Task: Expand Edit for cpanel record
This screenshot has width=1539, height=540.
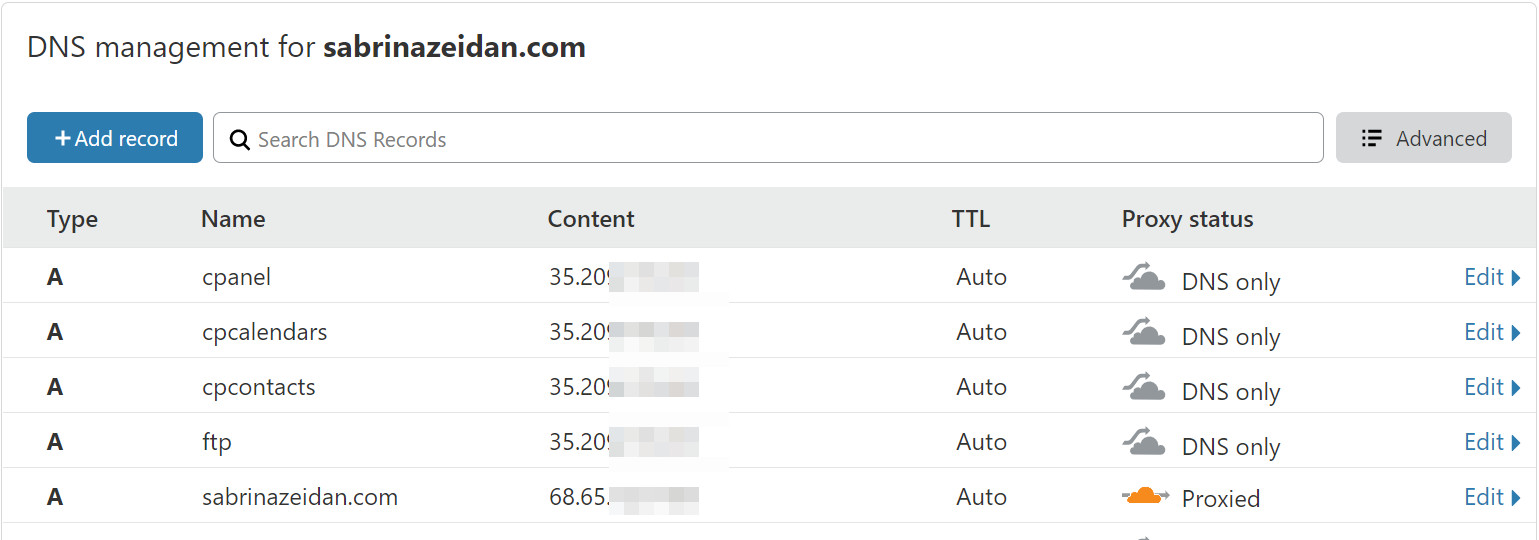Action: pyautogui.click(x=1492, y=277)
